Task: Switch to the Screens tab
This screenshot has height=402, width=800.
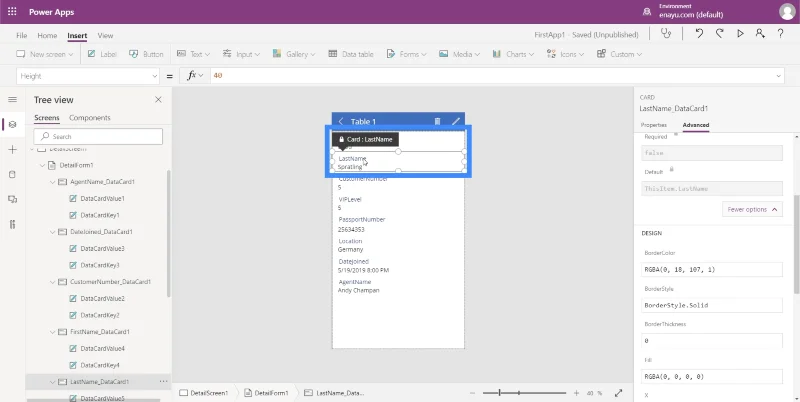Action: [46, 118]
